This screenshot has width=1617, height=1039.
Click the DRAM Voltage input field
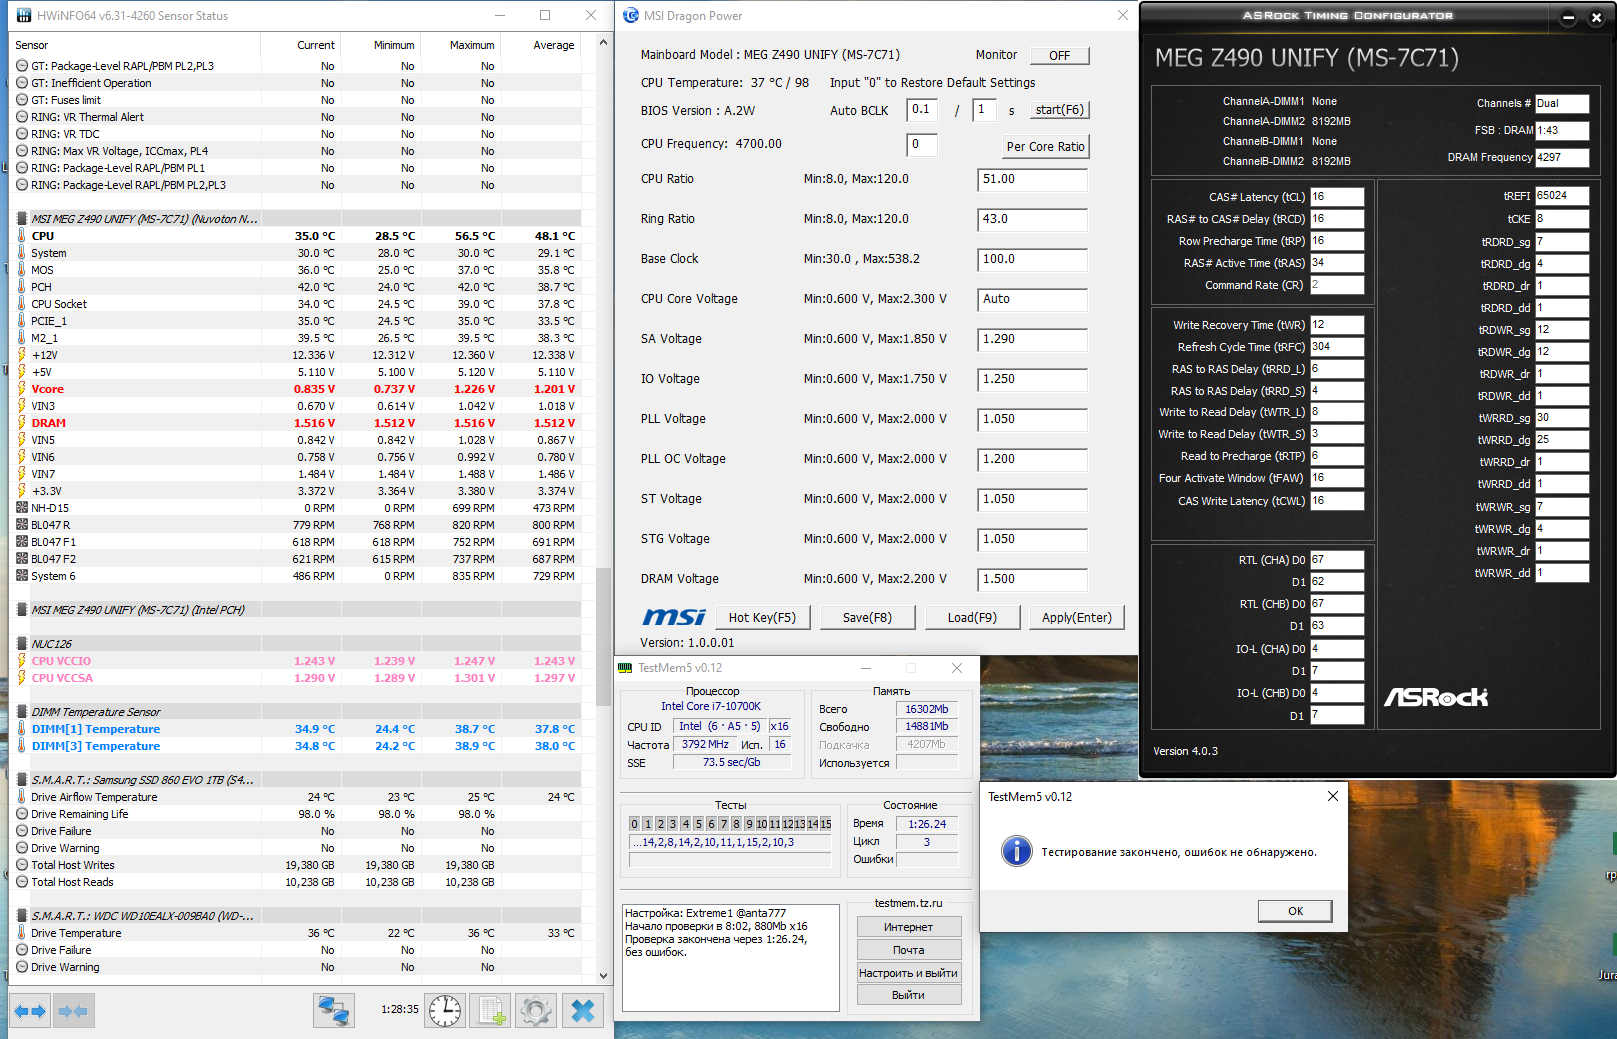point(1032,580)
